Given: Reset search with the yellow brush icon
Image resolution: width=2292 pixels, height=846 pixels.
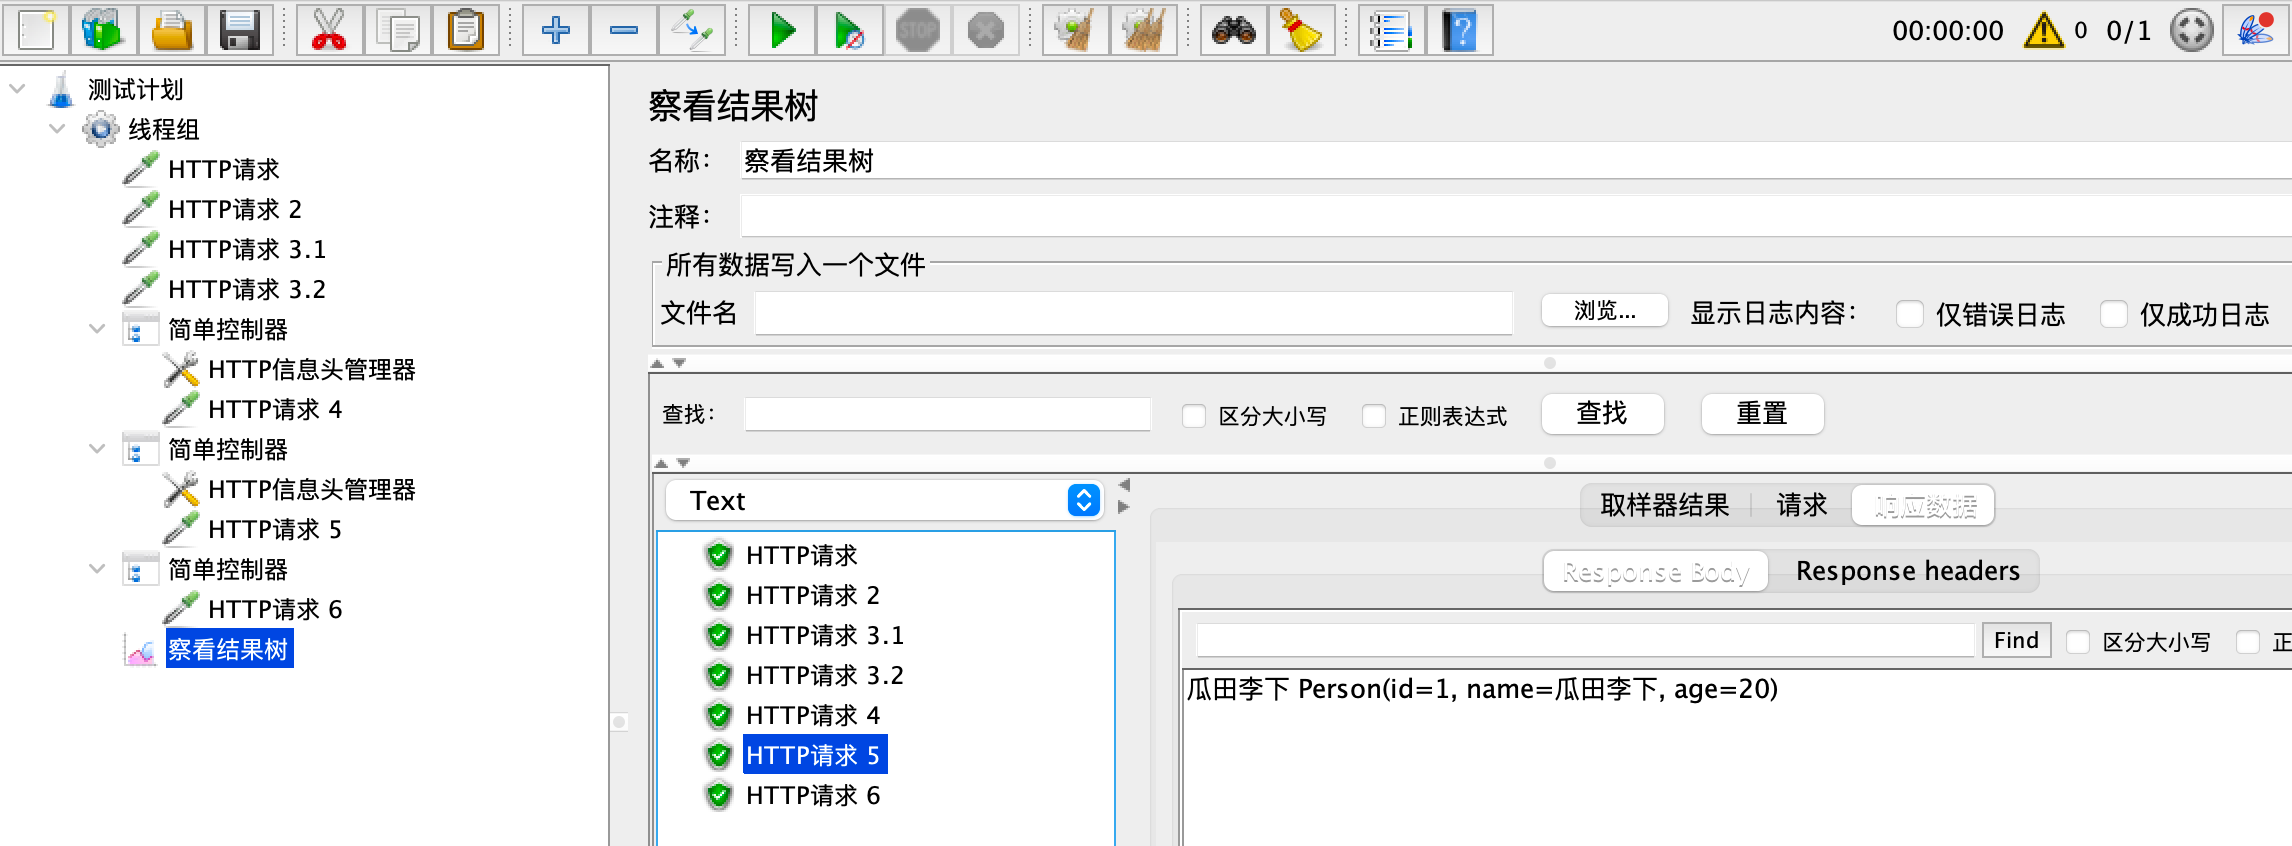Looking at the screenshot, I should pyautogui.click(x=1301, y=30).
